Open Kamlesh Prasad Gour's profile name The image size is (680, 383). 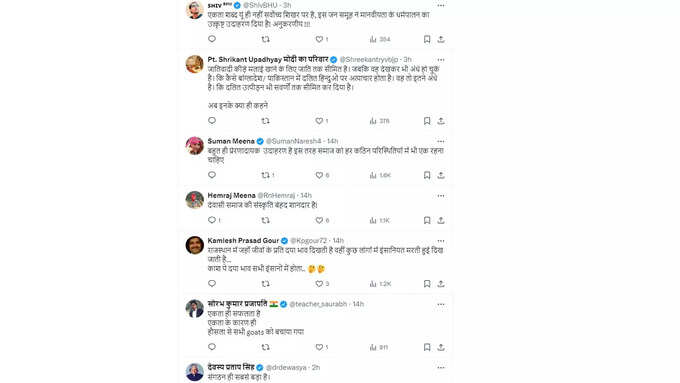coord(243,241)
